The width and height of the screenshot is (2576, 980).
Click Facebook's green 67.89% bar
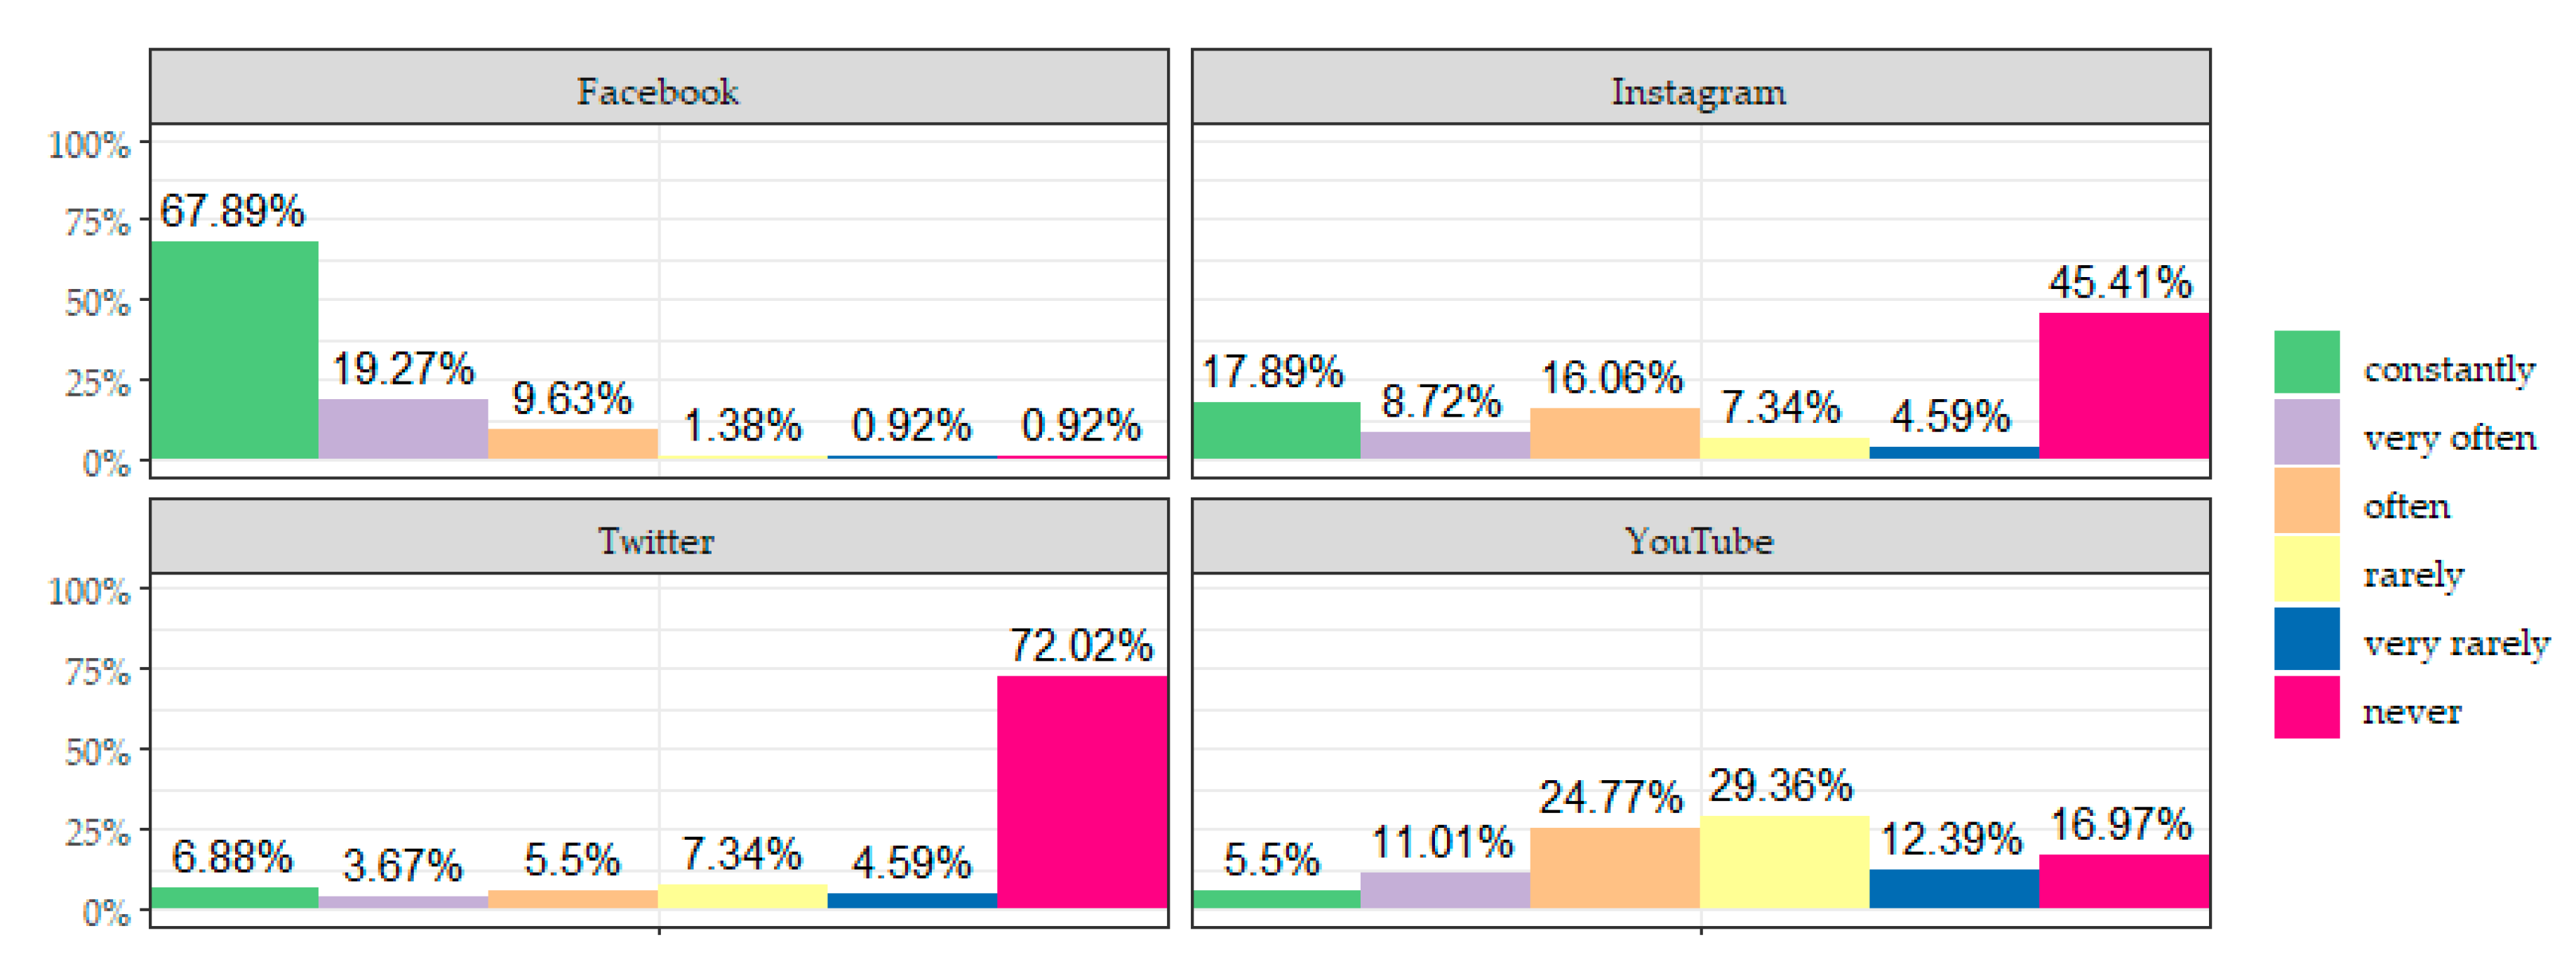click(x=234, y=350)
